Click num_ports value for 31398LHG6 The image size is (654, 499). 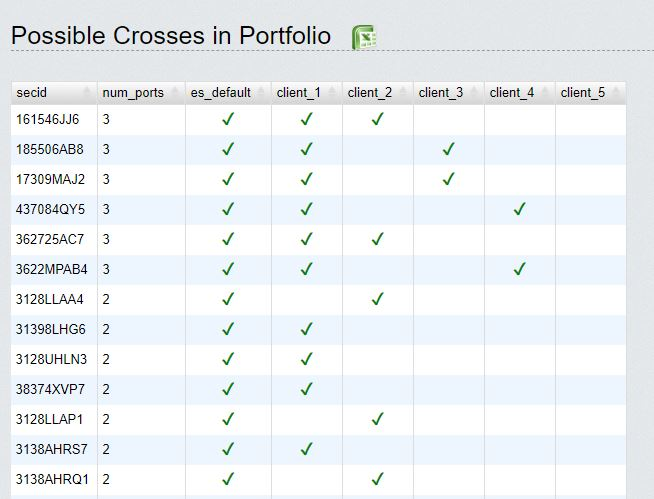click(106, 329)
